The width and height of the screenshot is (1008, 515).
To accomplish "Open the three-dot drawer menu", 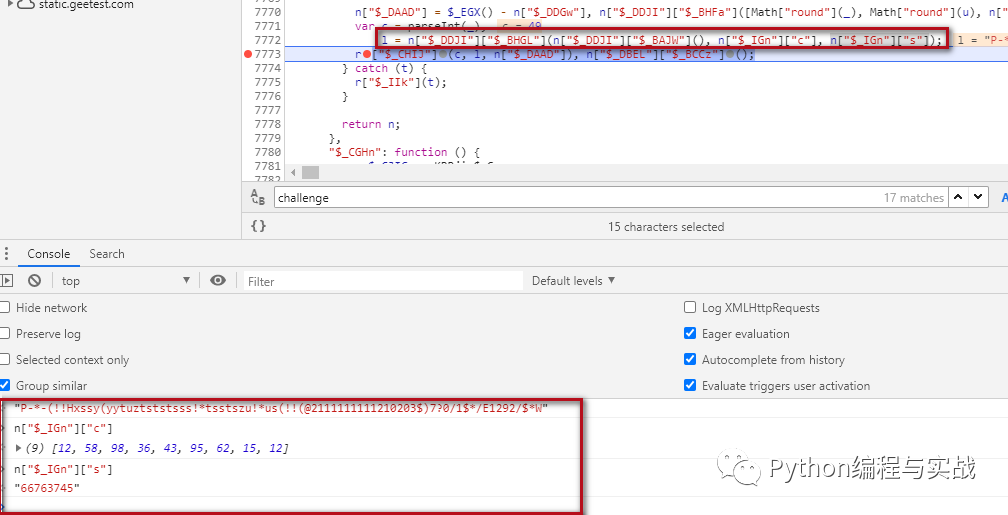I will (6, 254).
